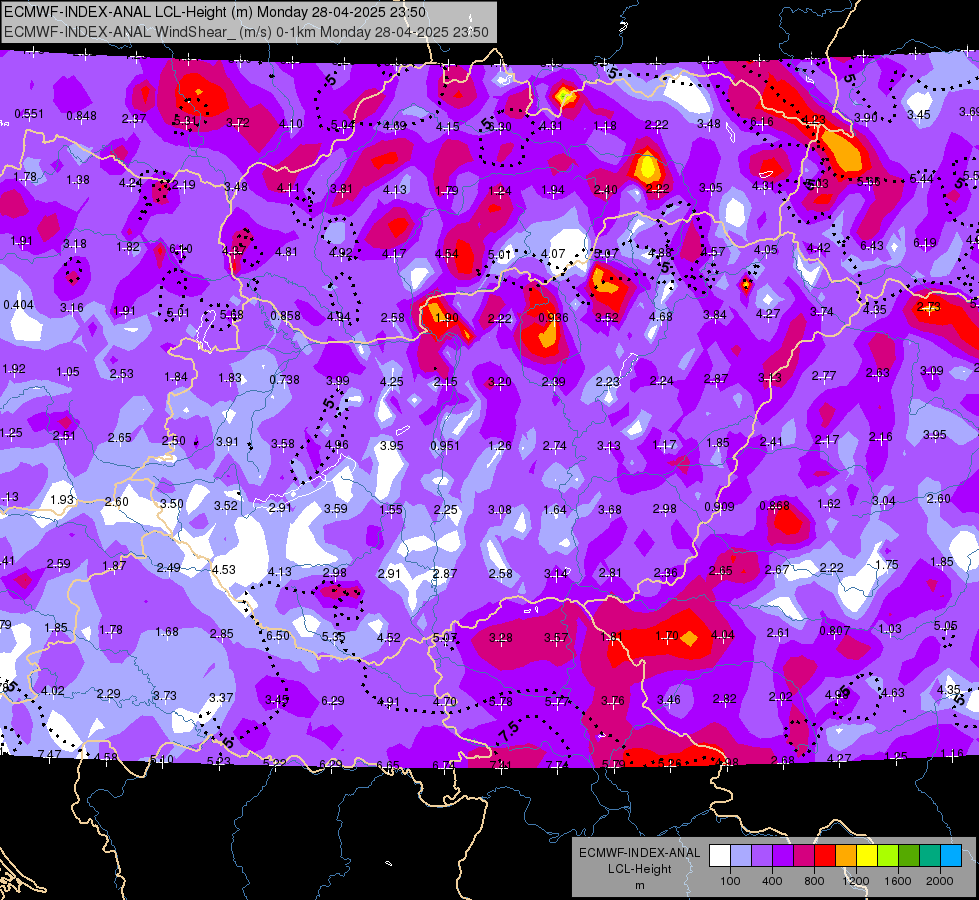Screen dimensions: 979x900
Task: Click legend label 800
Action: (814, 881)
